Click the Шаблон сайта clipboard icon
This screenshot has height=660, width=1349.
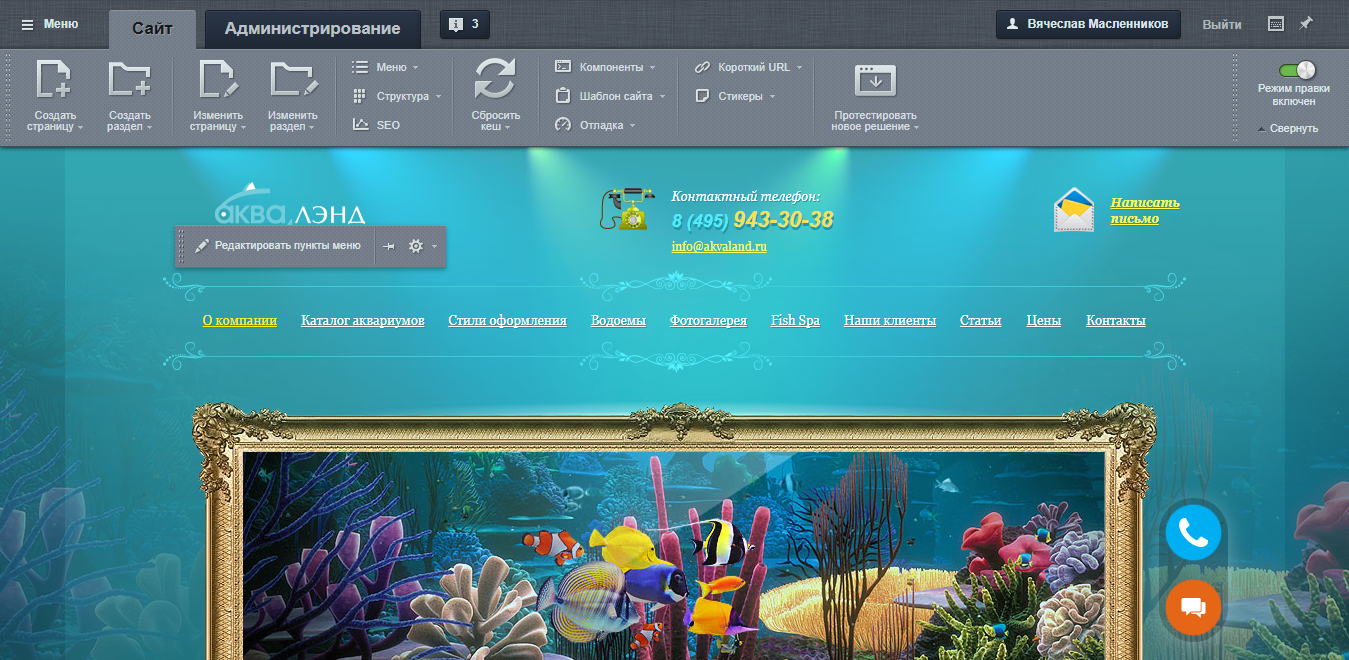click(563, 96)
